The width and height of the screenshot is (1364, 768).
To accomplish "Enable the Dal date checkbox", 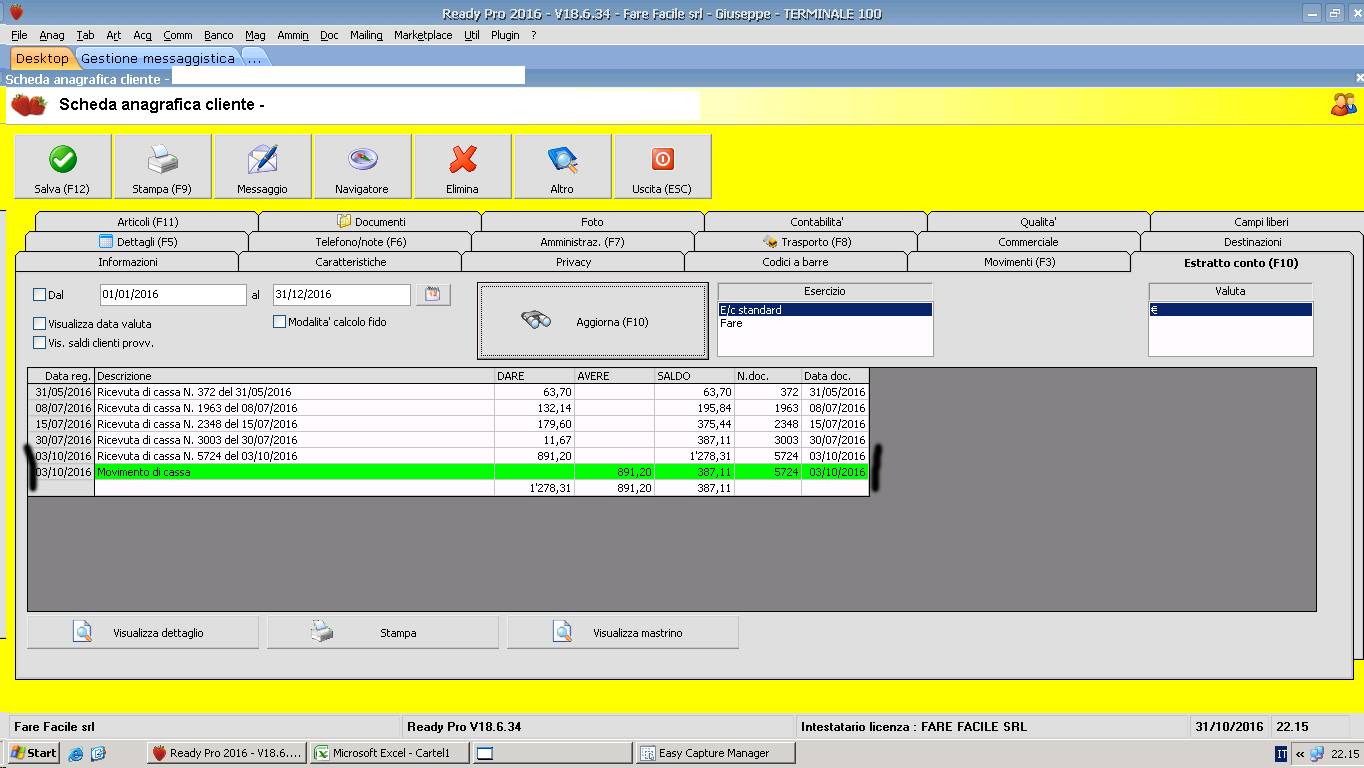I will [x=40, y=295].
